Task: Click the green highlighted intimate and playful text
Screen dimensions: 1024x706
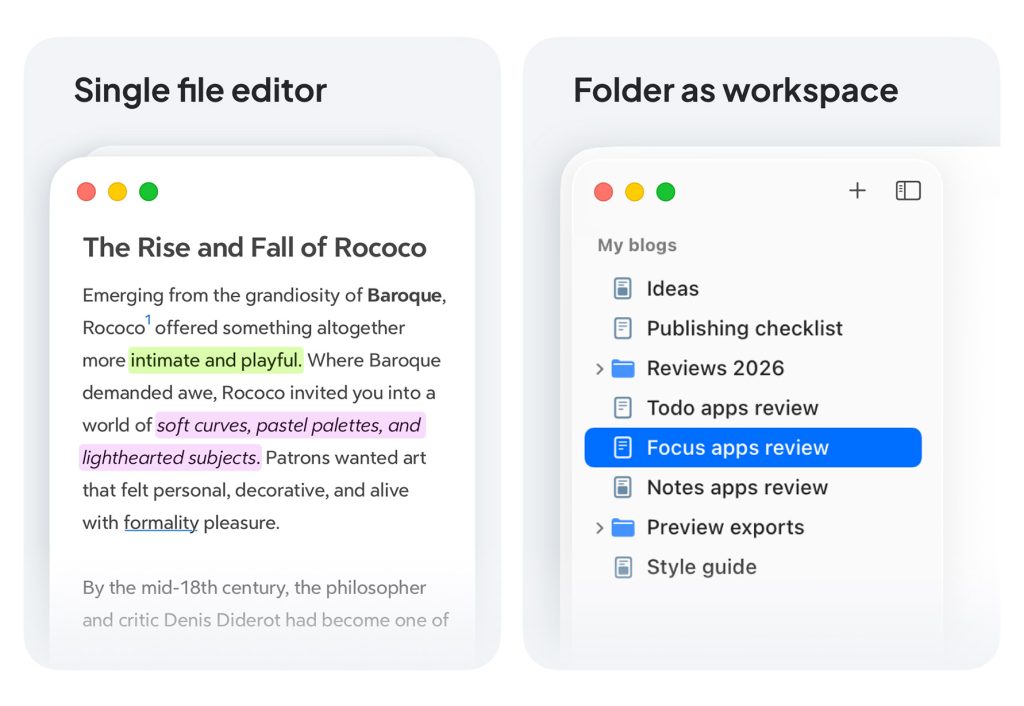Action: pos(216,360)
